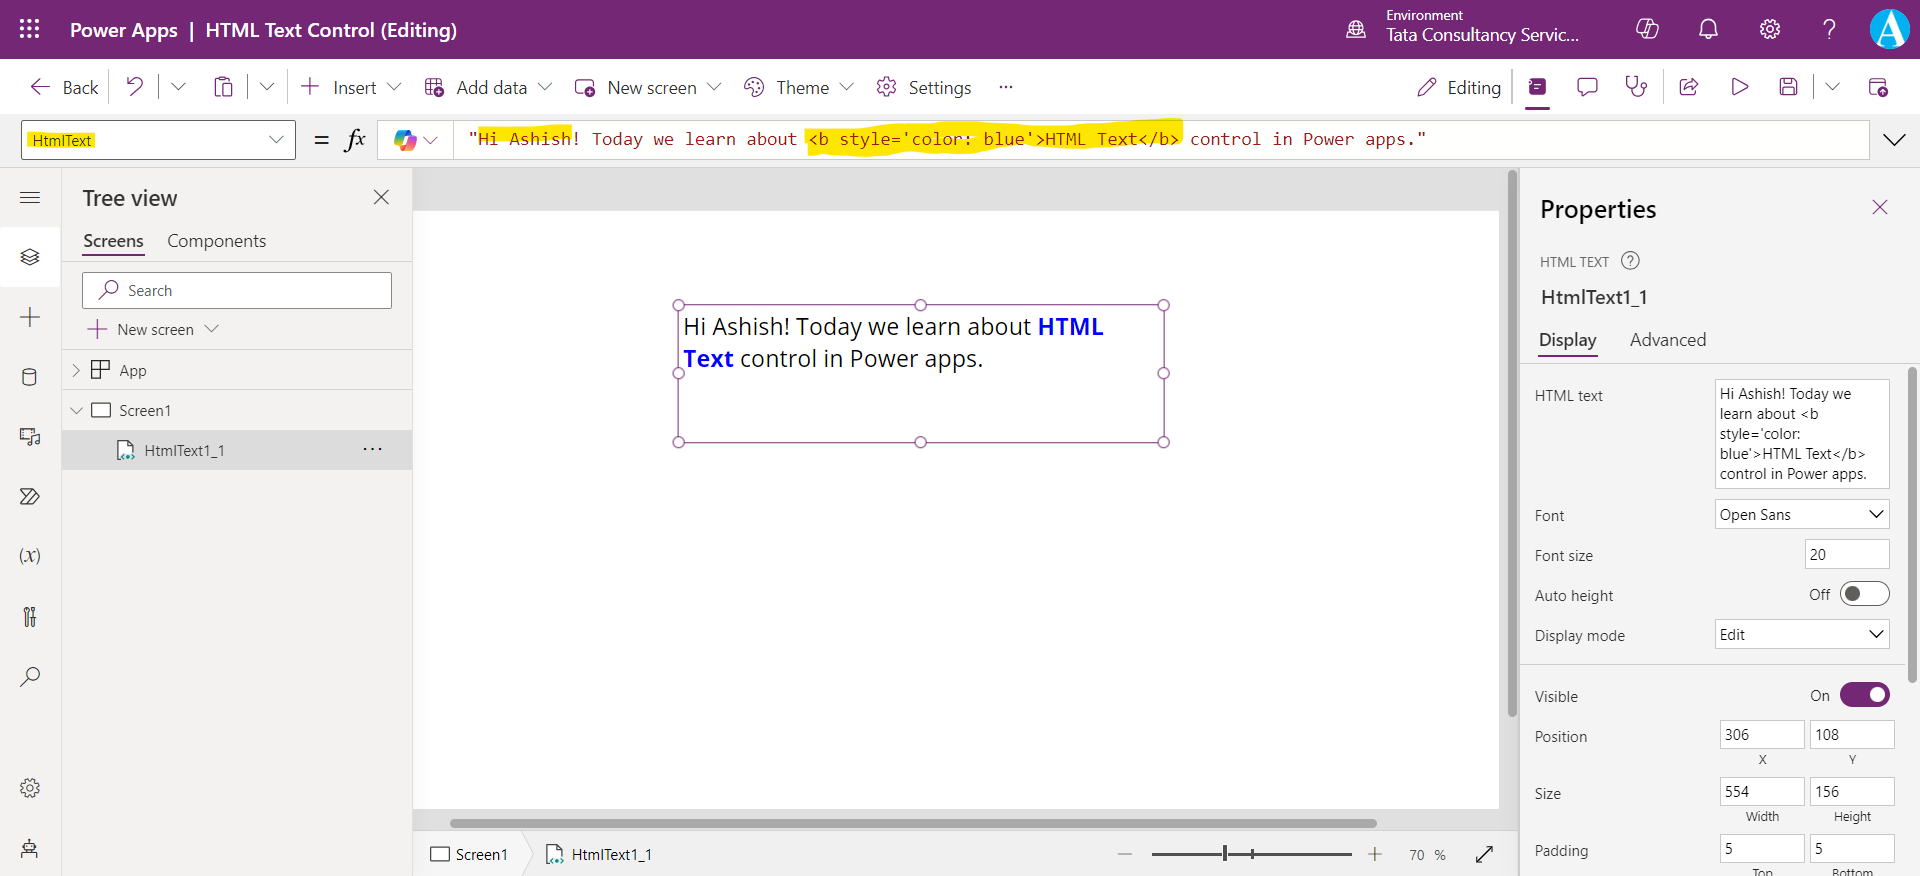Open the App checker stethoscope icon
The width and height of the screenshot is (1920, 876).
[1636, 87]
